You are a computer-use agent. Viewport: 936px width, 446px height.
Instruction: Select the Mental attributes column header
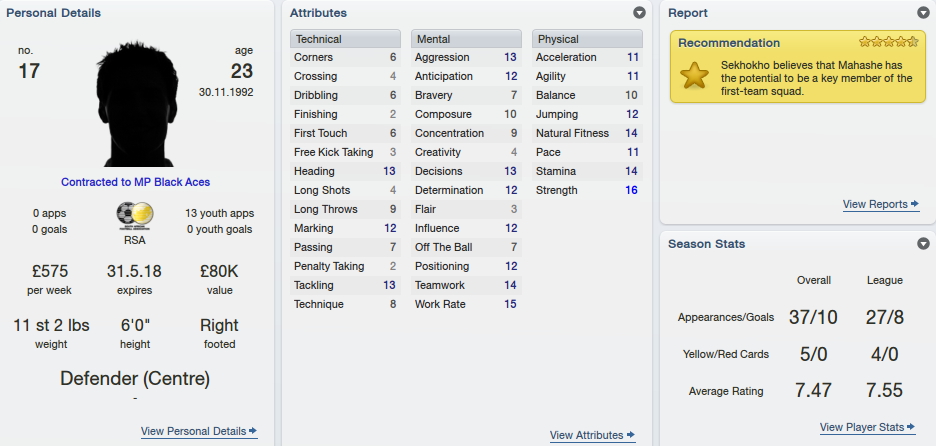point(466,39)
